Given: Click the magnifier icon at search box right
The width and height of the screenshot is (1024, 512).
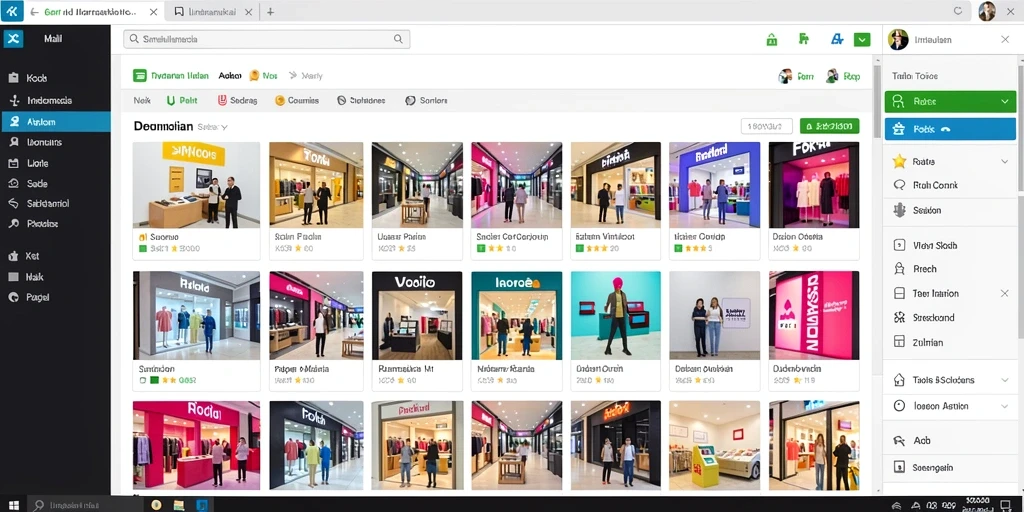Looking at the screenshot, I should [x=398, y=39].
